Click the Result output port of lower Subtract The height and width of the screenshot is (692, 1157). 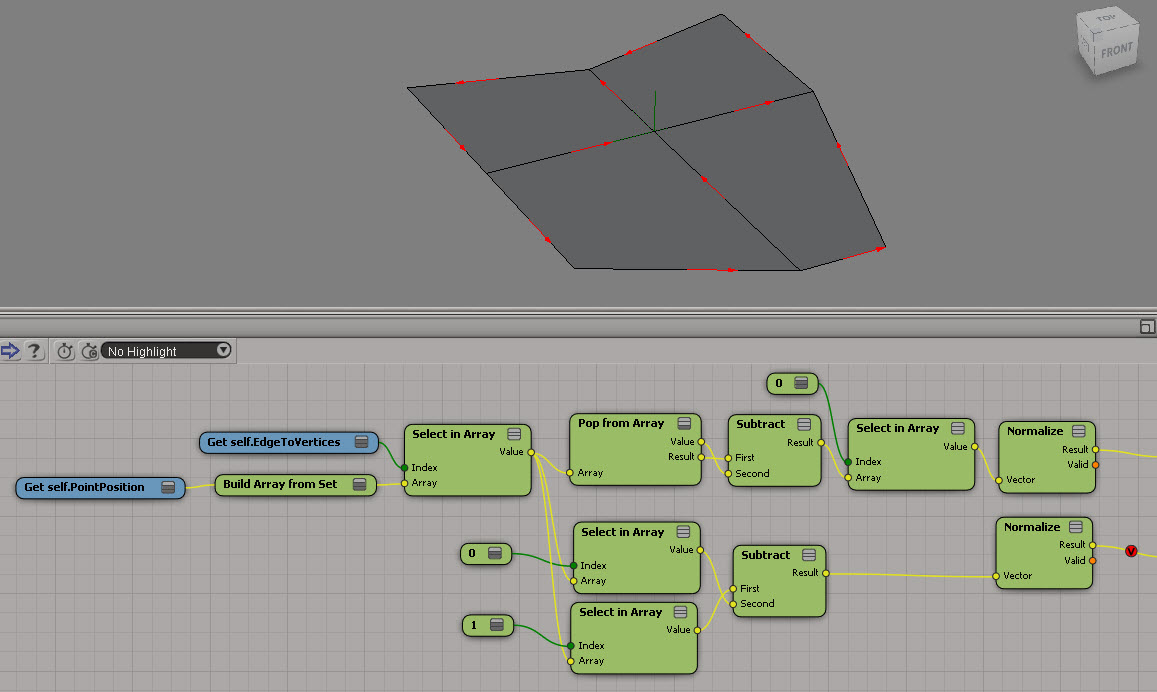click(825, 573)
